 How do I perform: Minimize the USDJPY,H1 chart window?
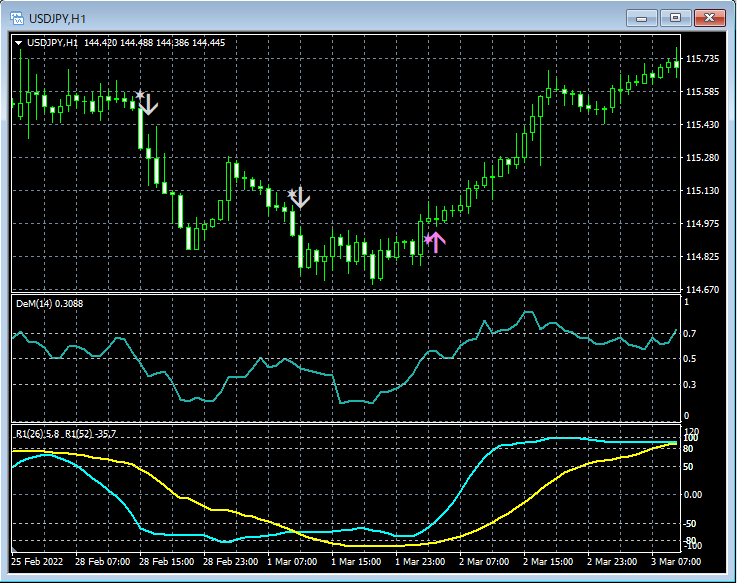coord(643,18)
